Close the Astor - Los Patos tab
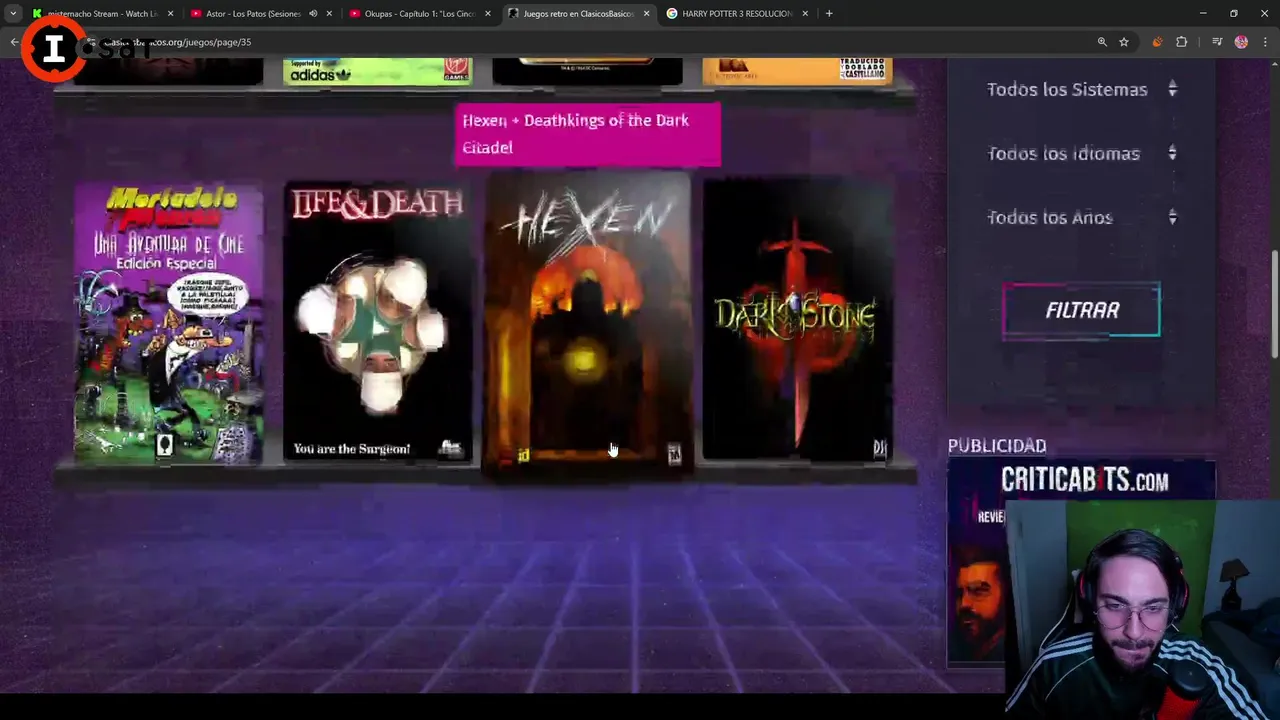Screen dimensions: 1280x720 pos(329,14)
